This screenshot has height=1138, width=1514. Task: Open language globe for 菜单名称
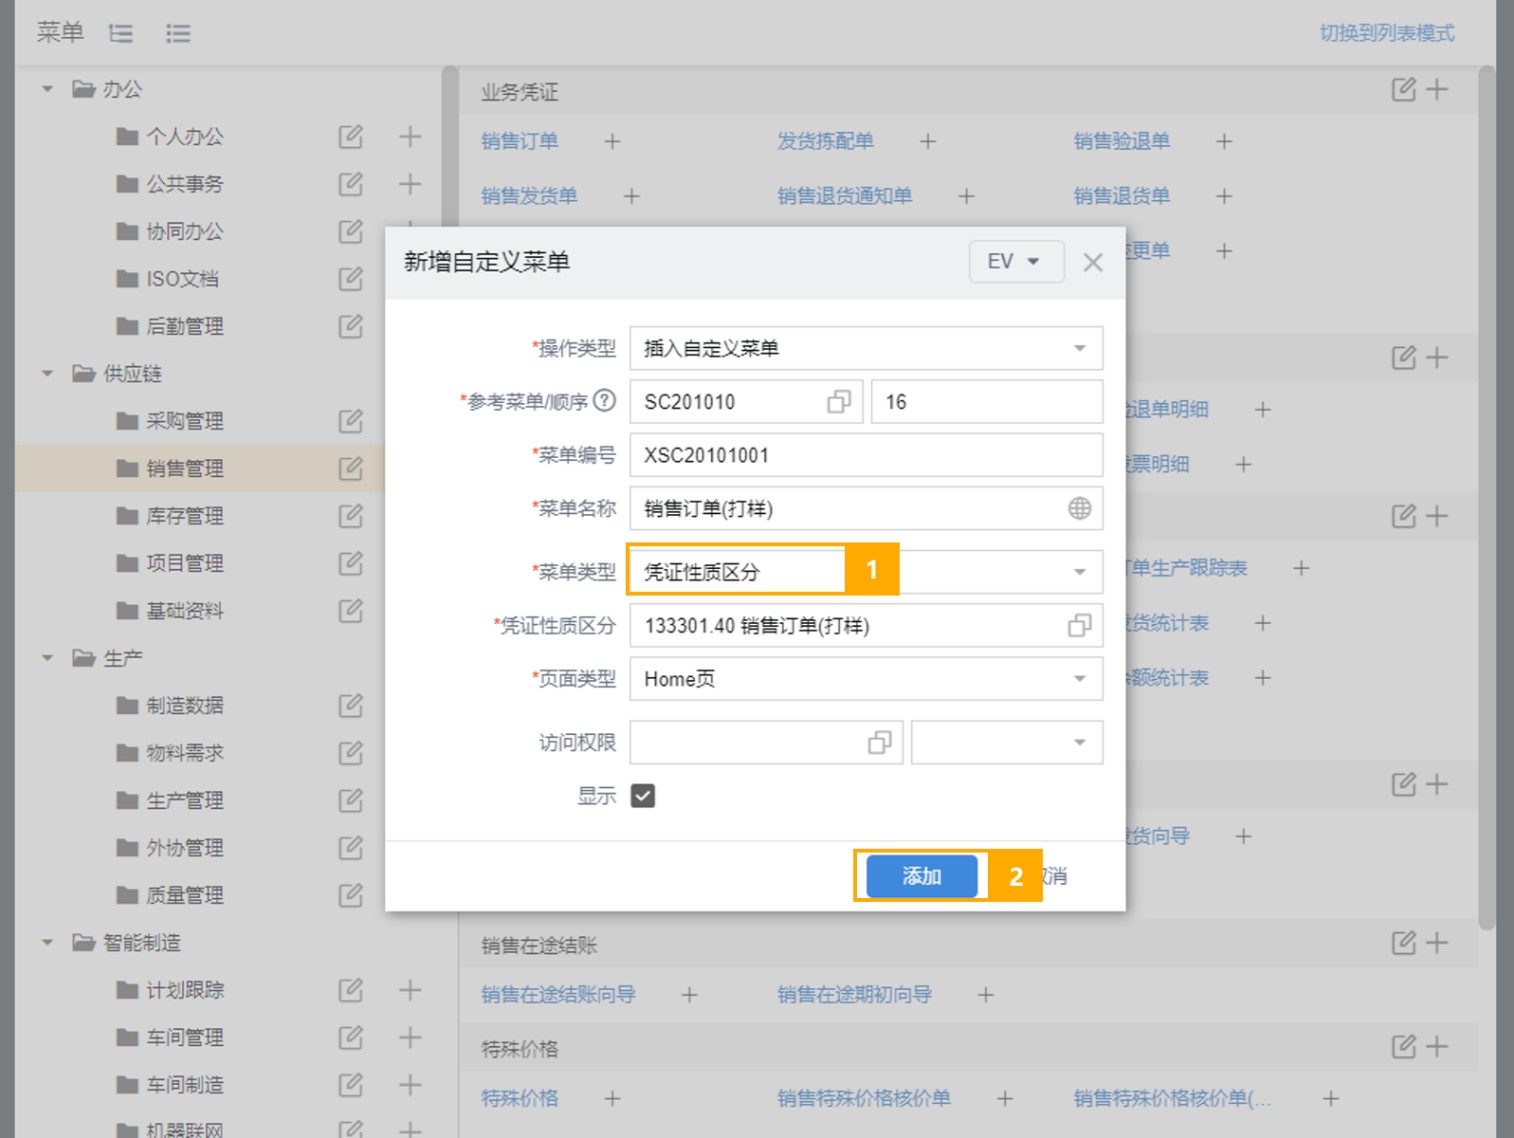tap(1080, 509)
